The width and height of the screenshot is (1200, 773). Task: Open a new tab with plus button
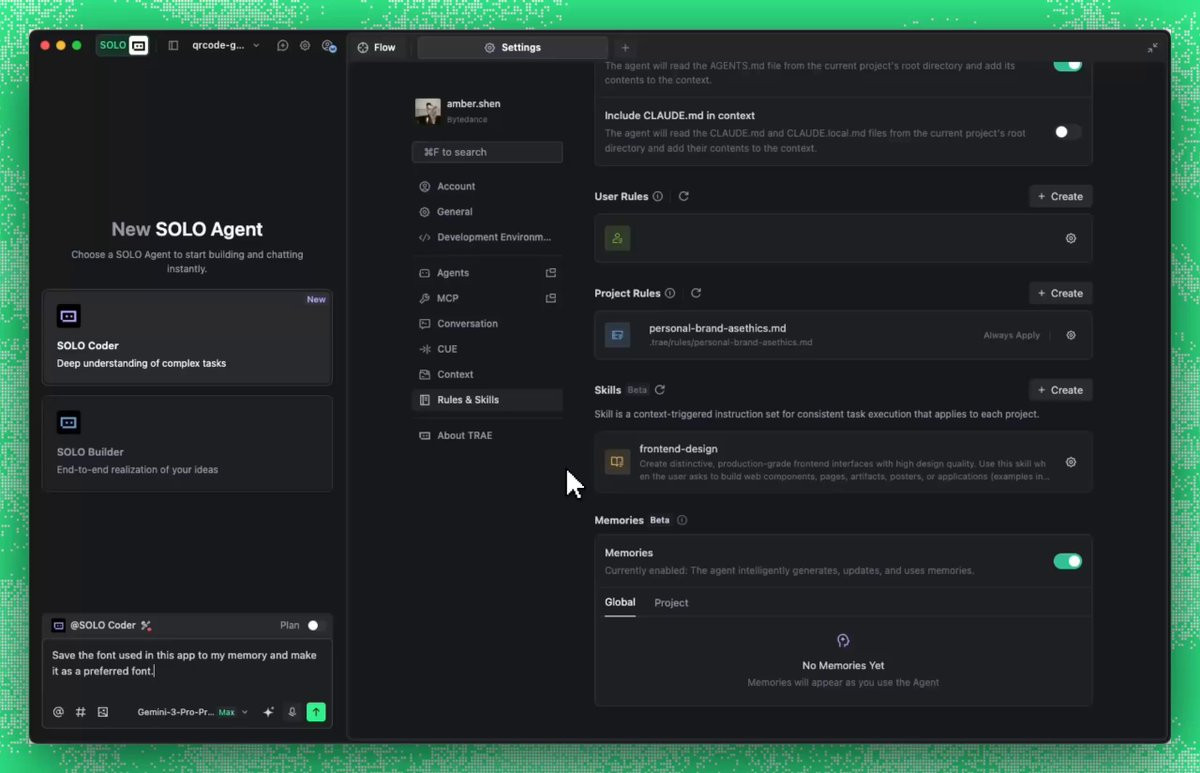tap(625, 47)
